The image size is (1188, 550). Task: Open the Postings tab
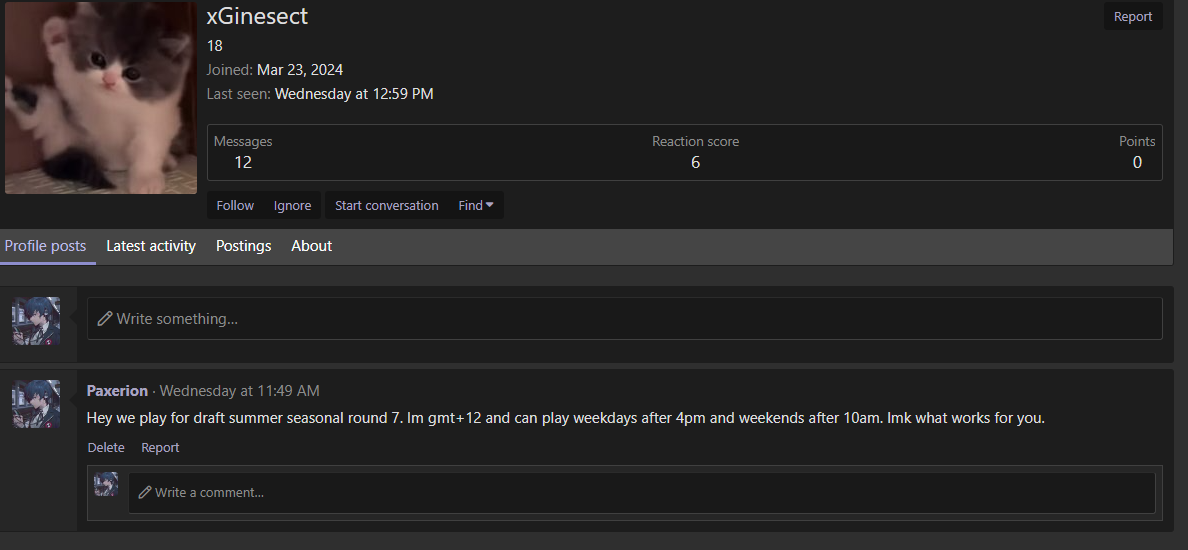(243, 246)
